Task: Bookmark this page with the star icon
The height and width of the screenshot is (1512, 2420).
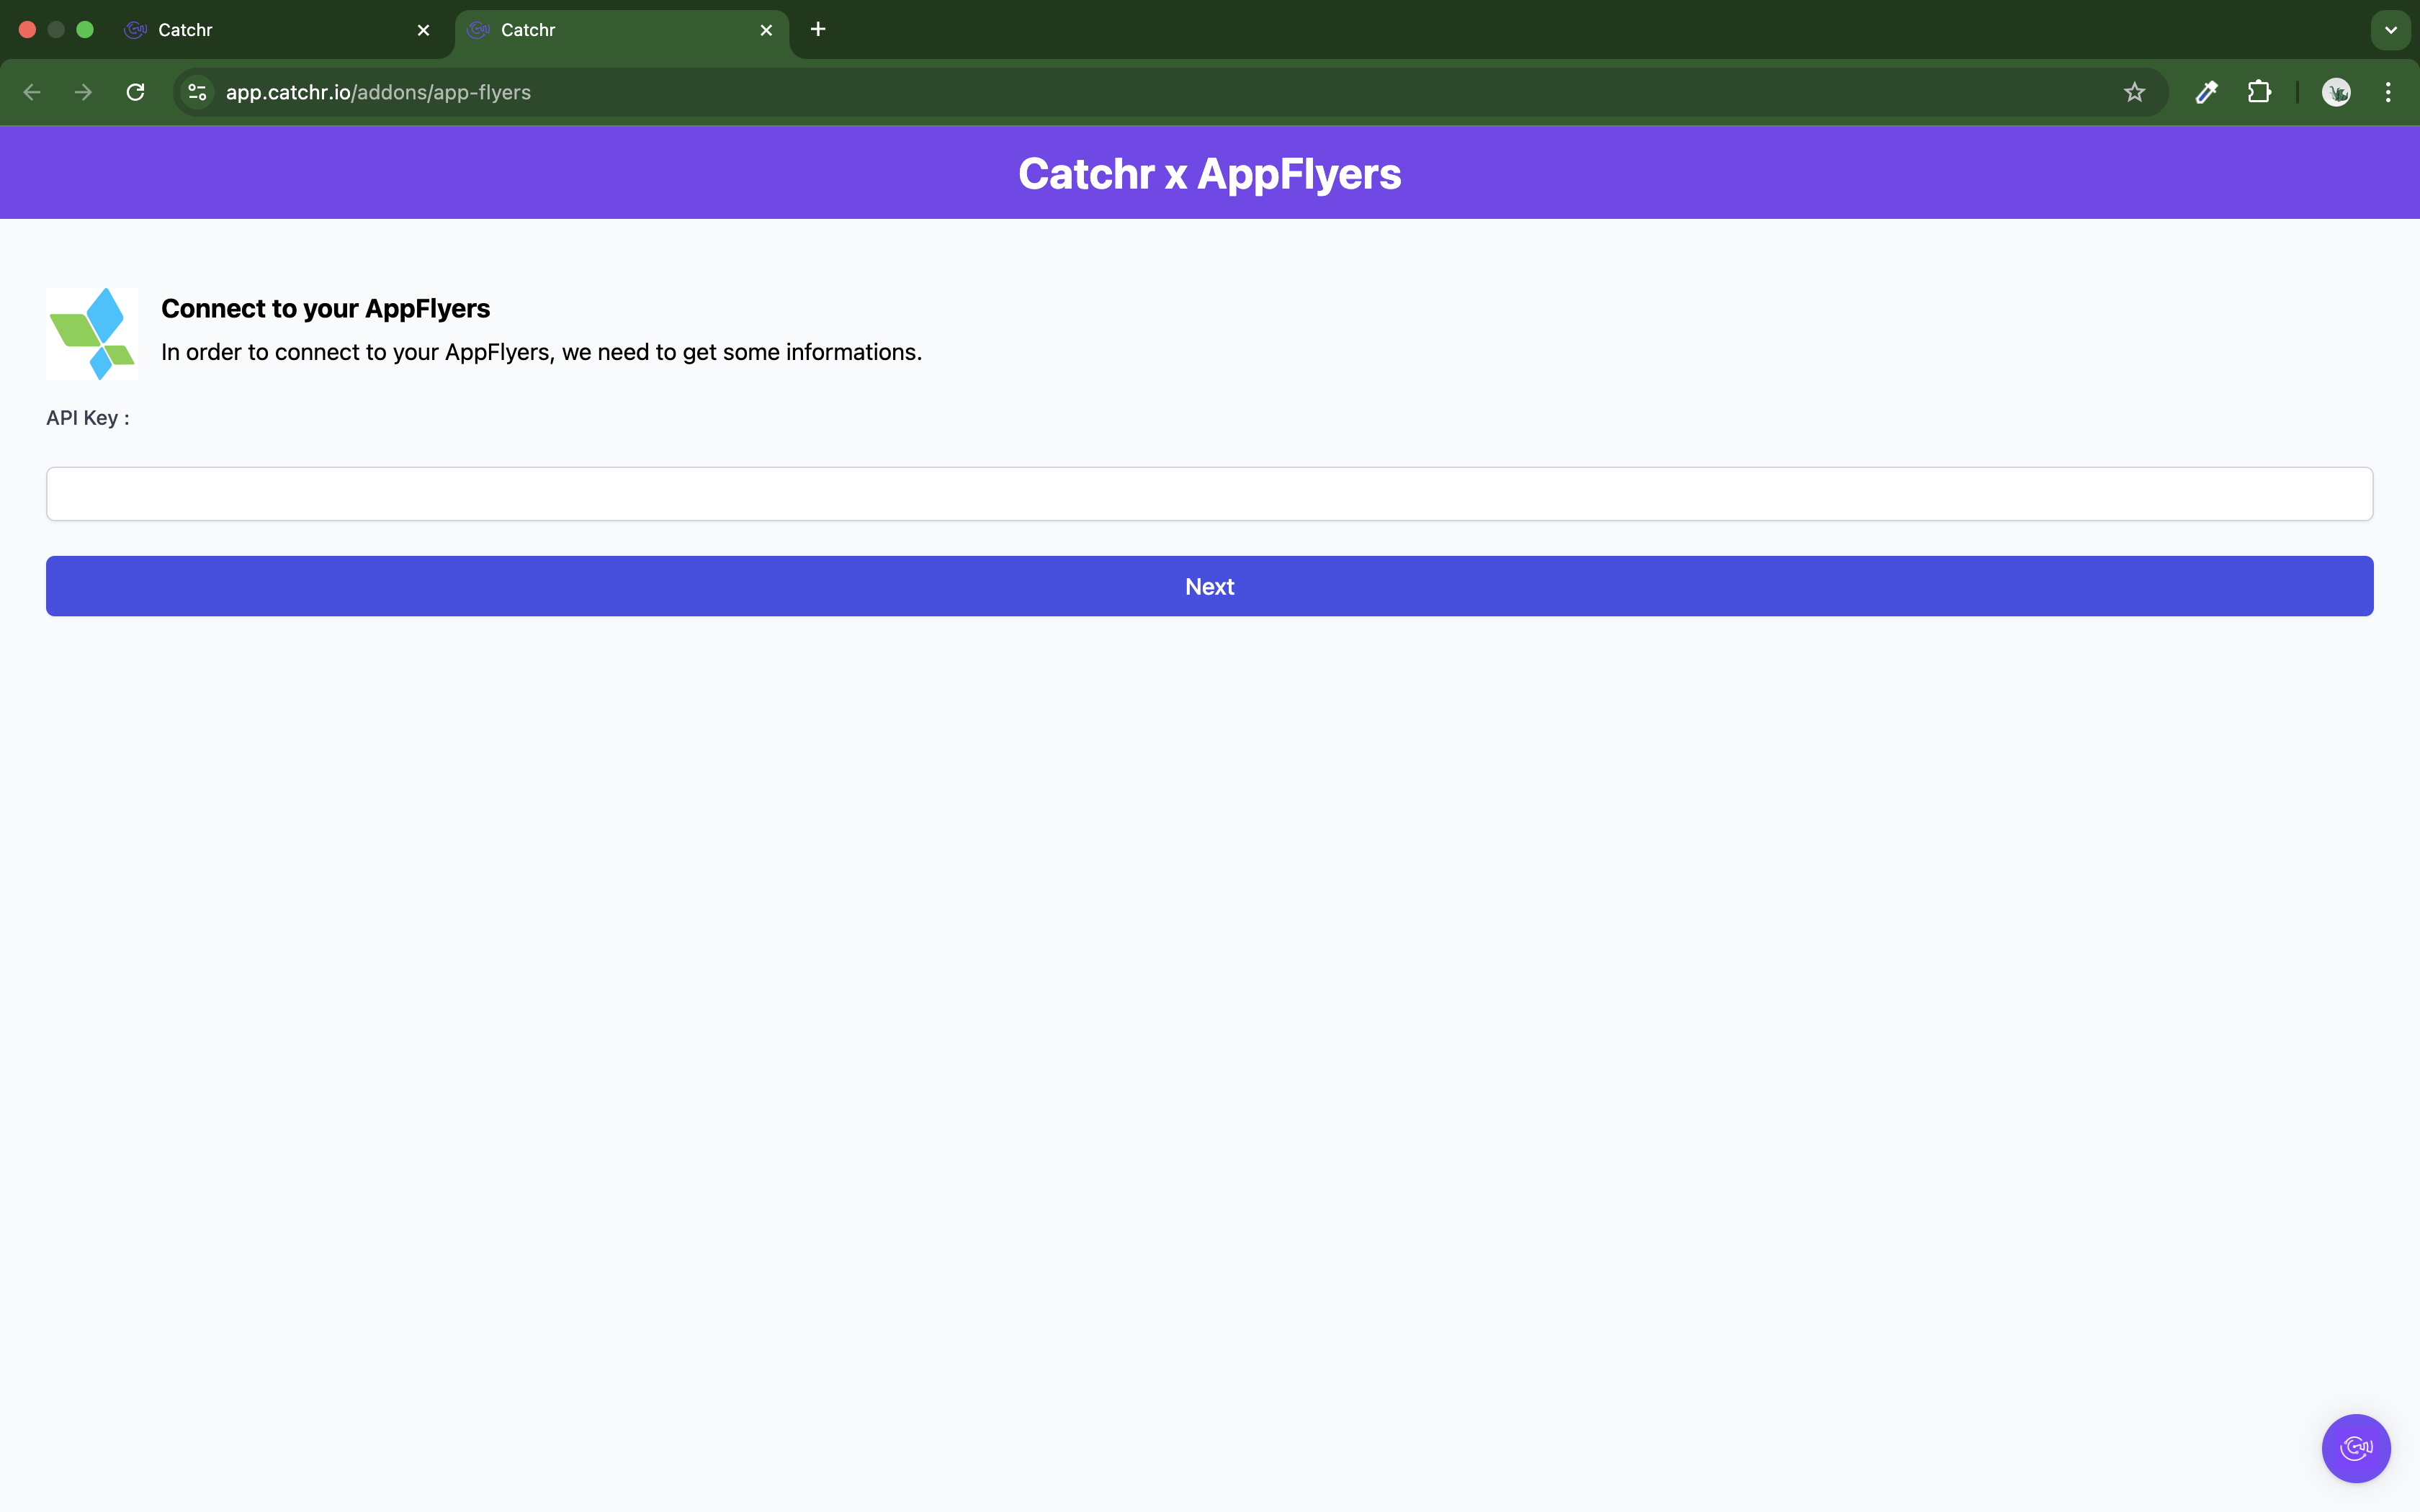Action: [2134, 92]
